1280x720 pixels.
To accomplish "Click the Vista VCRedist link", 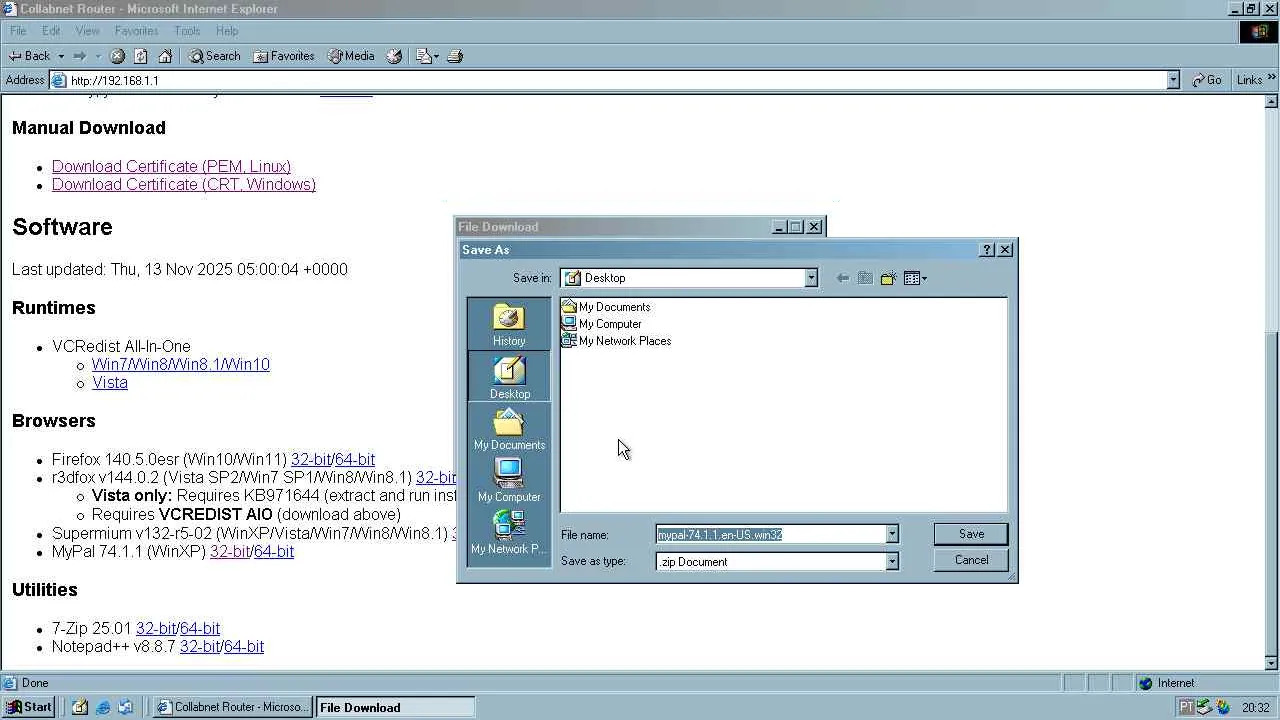I will point(110,382).
